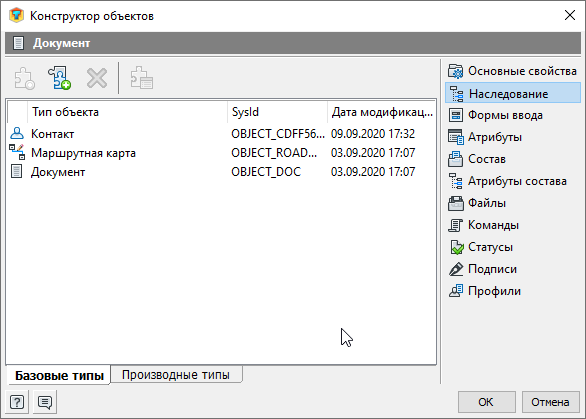586x419 pixels.
Task: Open help with question mark icon
Action: [17, 402]
